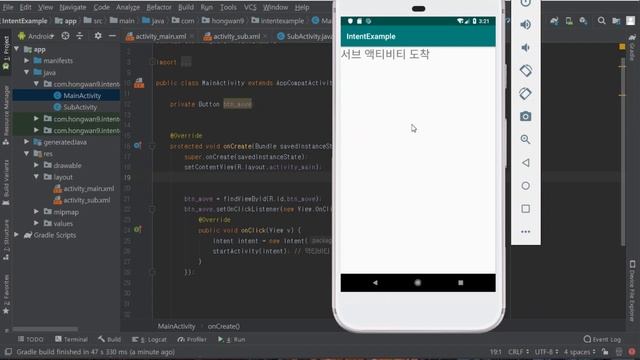Click emulator sidebar overview square
640x360 pixels.
tap(525, 209)
